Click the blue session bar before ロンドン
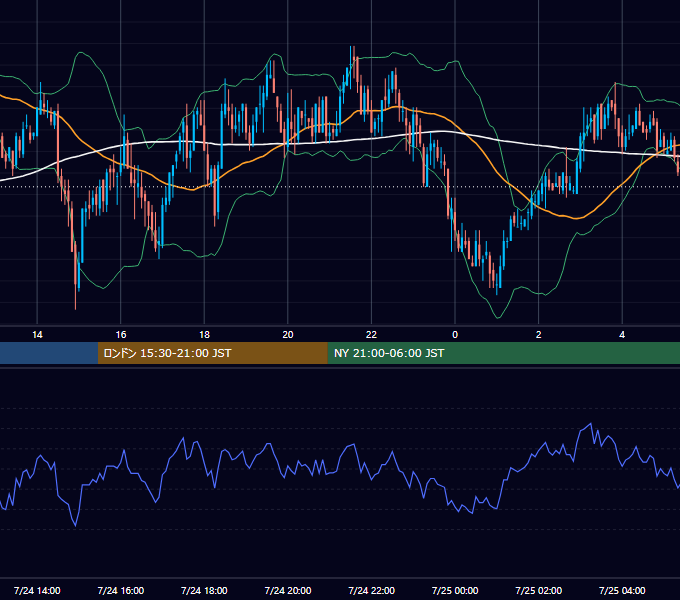Screen dimensions: 680x600 pos(49,353)
